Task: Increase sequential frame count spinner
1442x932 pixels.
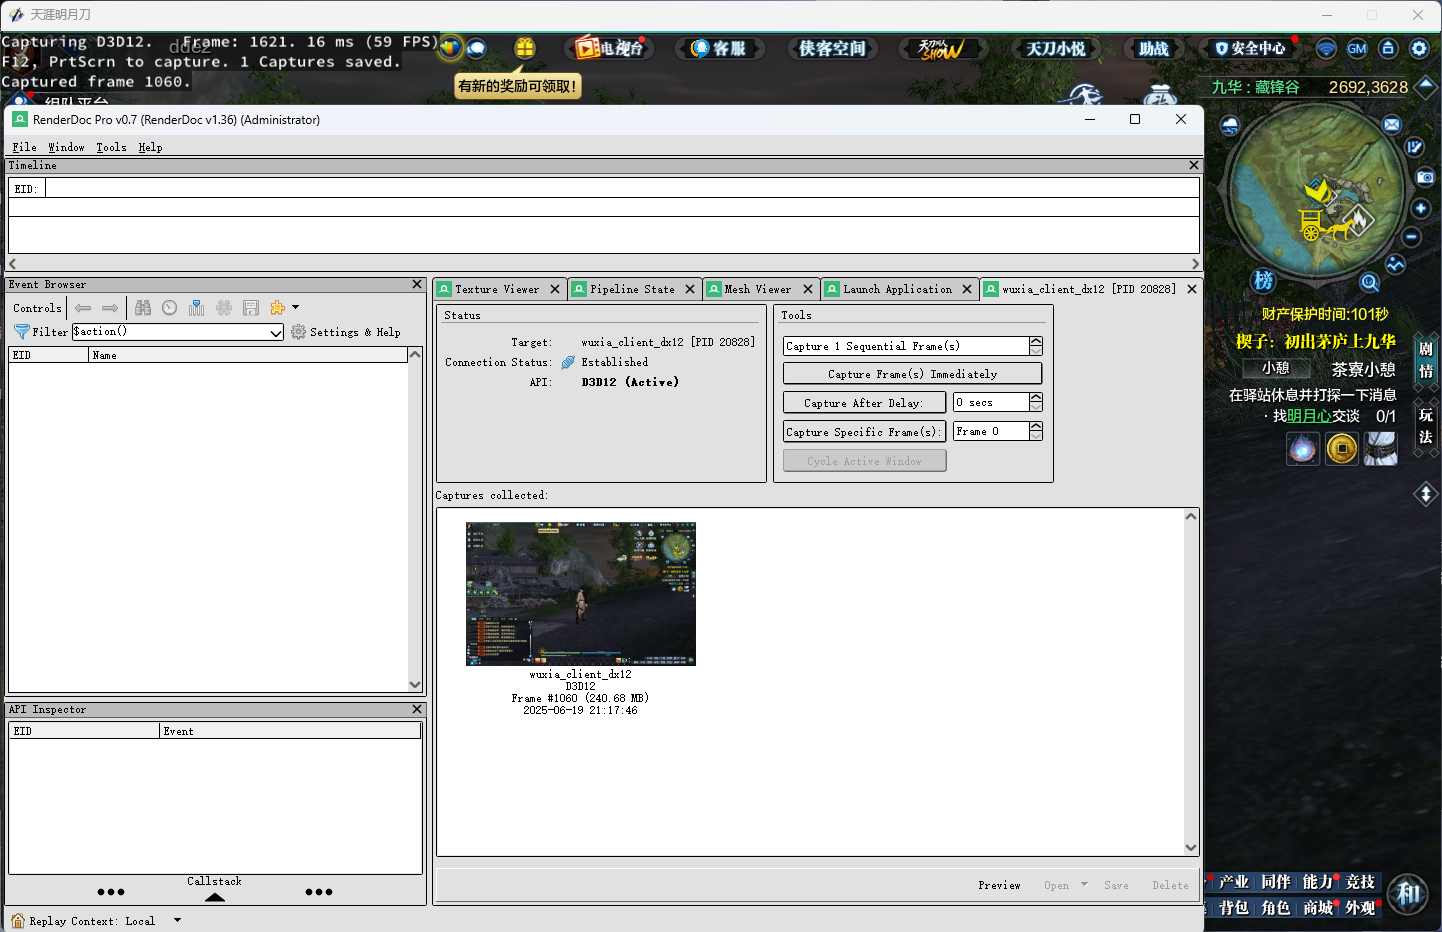Action: (x=1036, y=341)
